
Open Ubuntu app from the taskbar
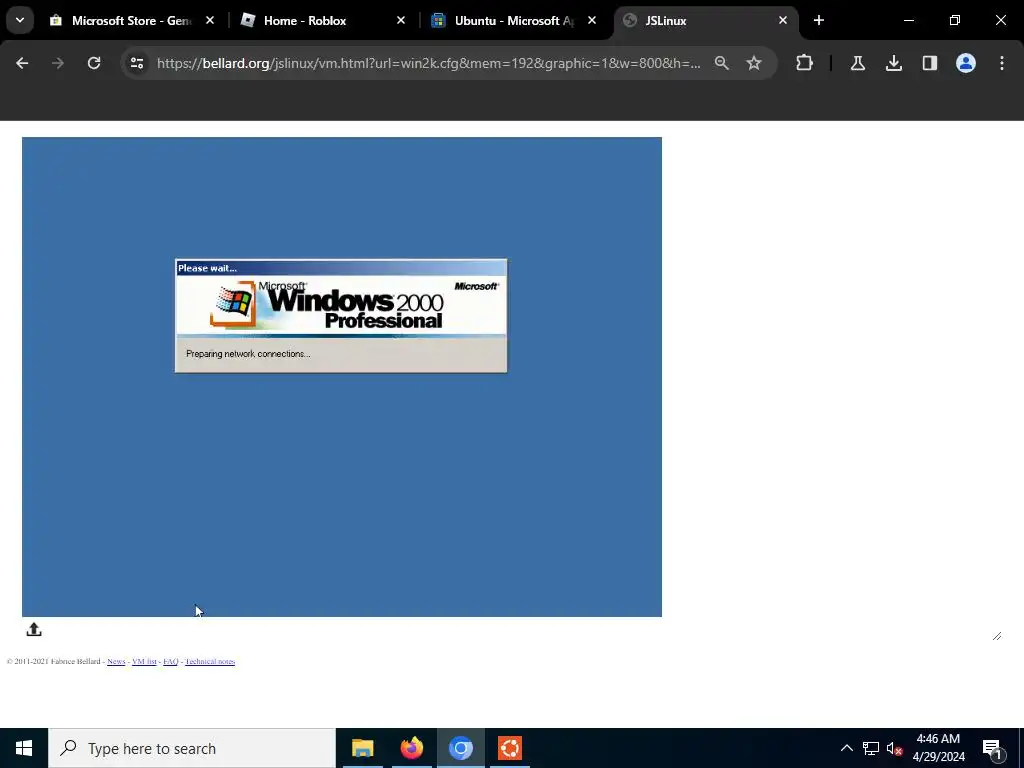tap(509, 748)
